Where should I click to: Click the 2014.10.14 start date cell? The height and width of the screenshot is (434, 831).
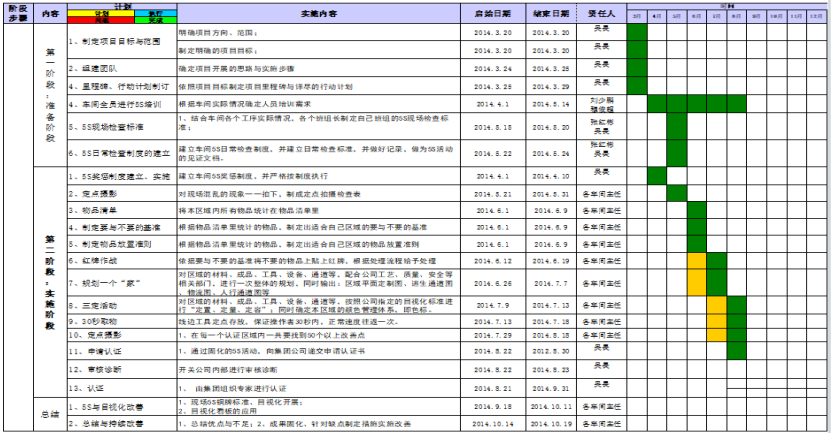point(492,424)
